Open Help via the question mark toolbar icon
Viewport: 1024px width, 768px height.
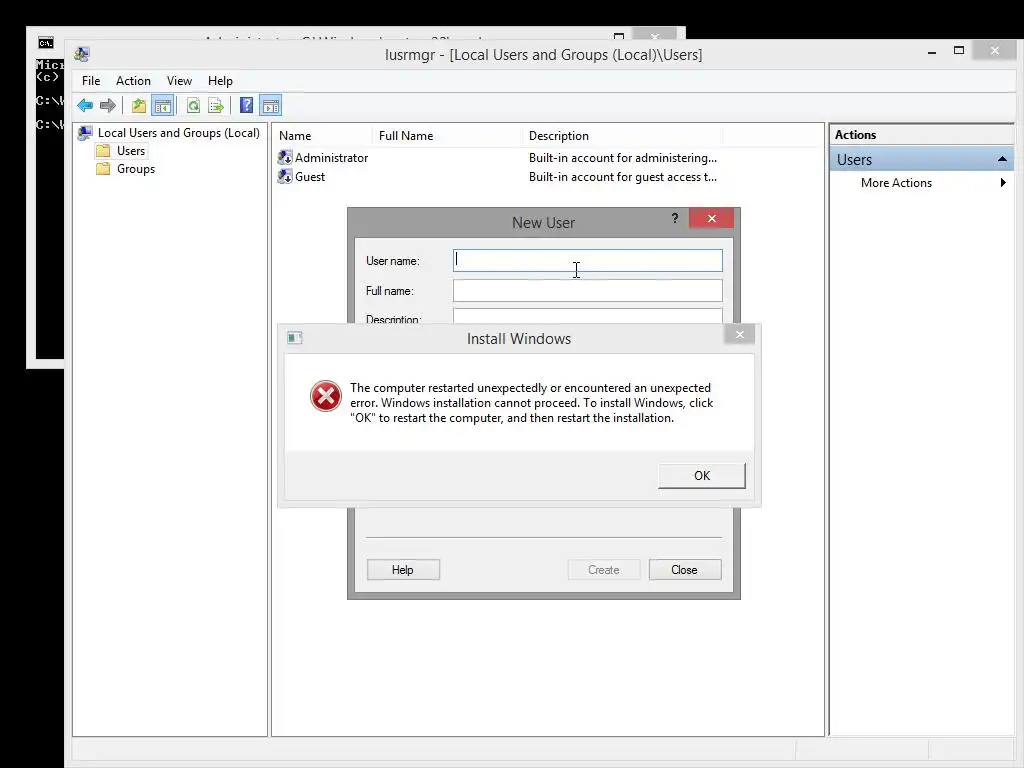(x=246, y=105)
